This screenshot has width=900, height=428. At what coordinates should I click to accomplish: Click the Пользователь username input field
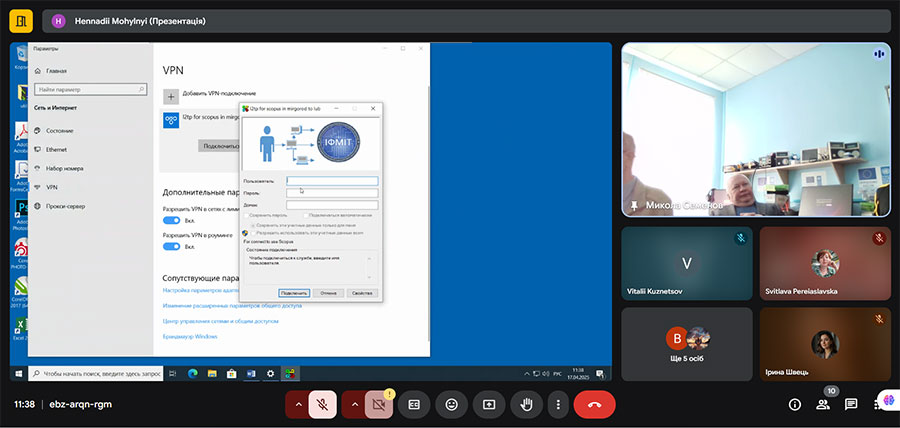331,181
